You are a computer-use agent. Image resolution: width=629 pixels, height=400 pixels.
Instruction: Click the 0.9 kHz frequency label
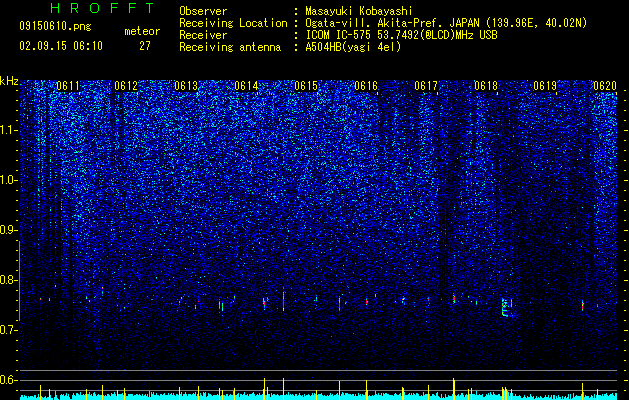tap(7, 230)
